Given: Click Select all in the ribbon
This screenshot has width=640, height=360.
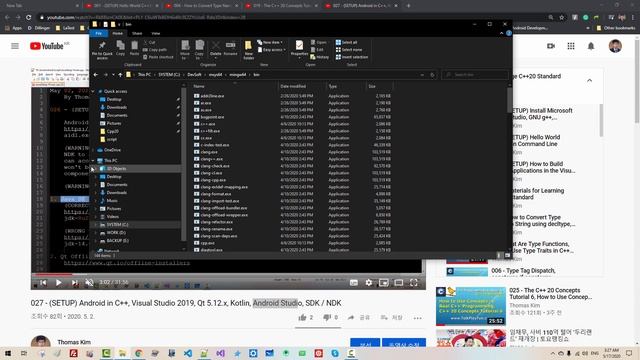Looking at the screenshot, I should point(346,42).
